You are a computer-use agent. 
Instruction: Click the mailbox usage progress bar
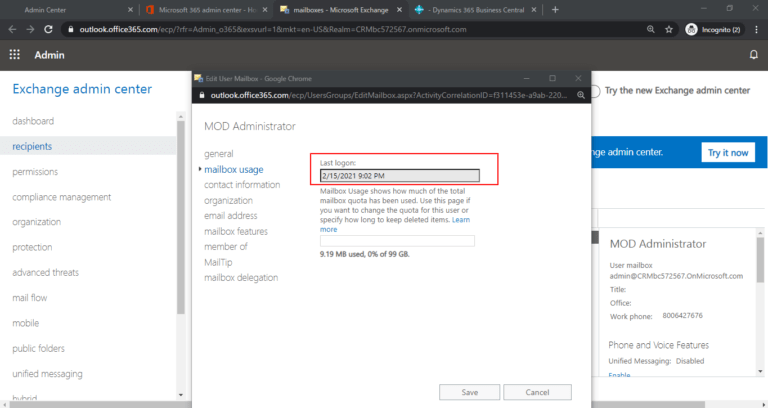(x=397, y=241)
